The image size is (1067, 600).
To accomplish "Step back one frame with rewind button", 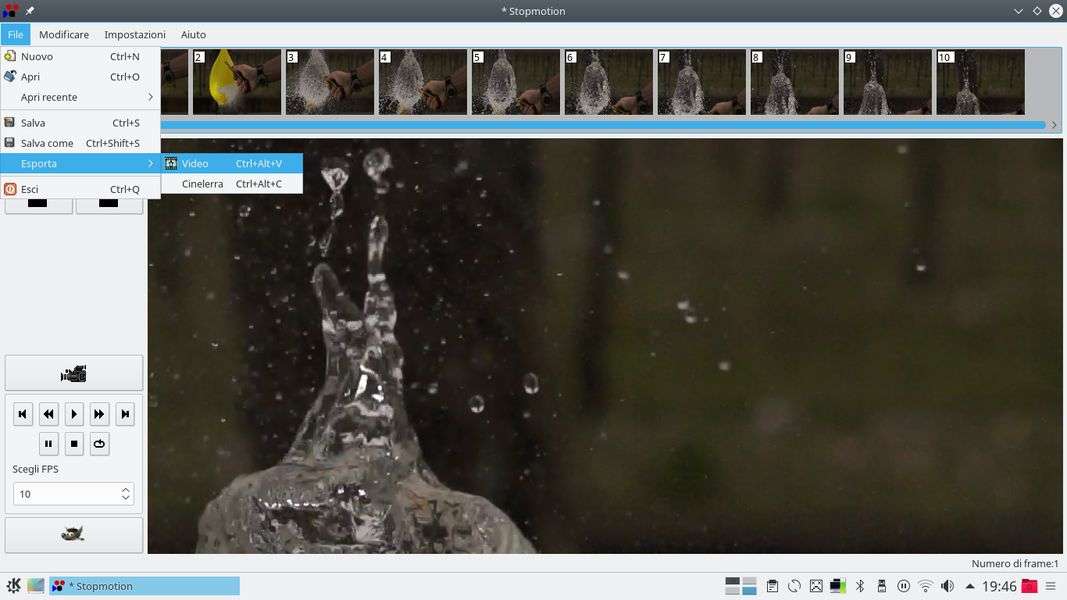I will pos(48,414).
